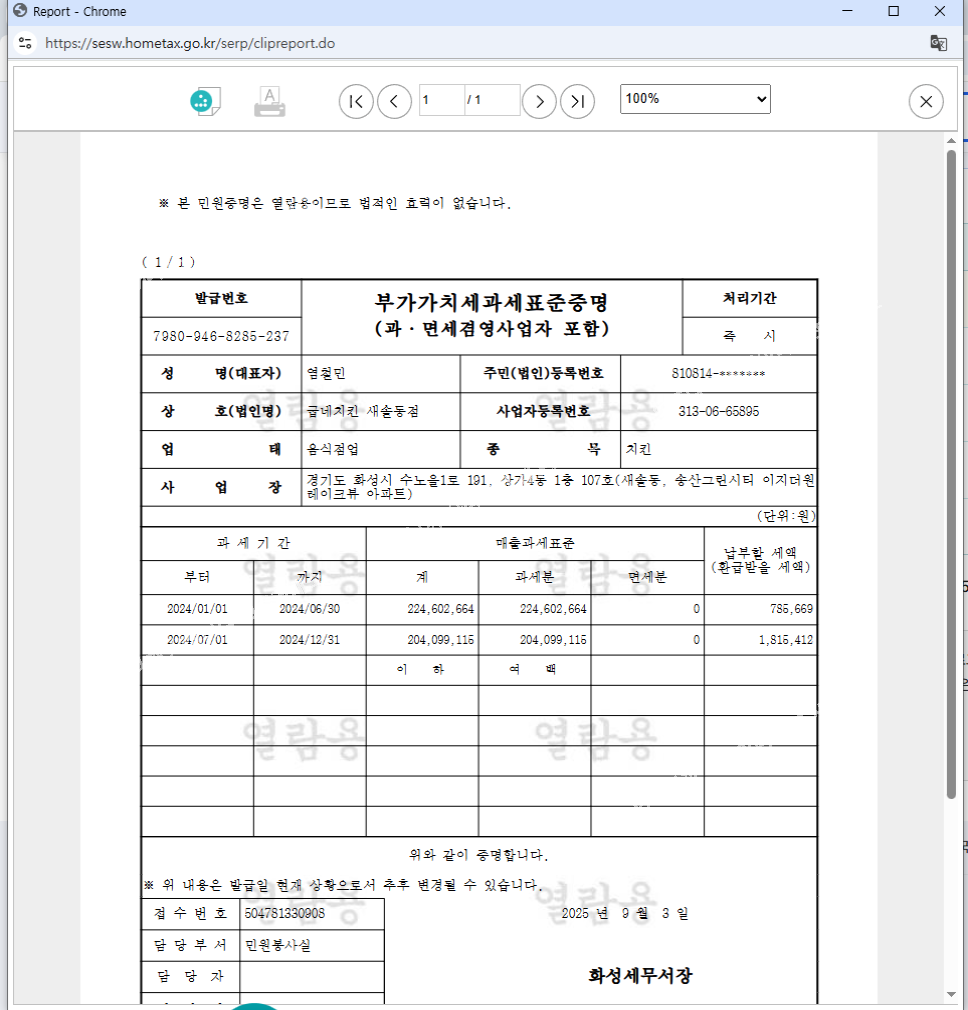Screen dimensions: 968x1010
Task: Click the scrollbar down arrow
Action: (951, 1000)
